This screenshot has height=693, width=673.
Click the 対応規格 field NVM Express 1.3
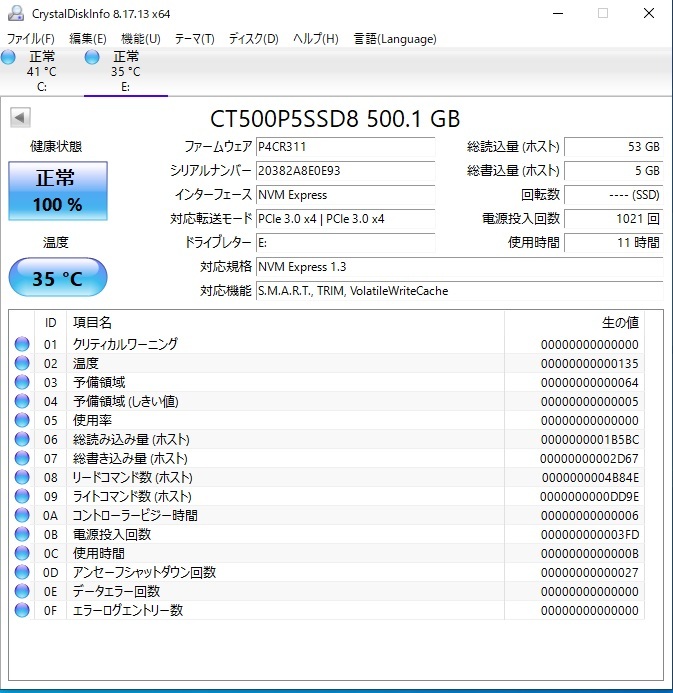460,267
